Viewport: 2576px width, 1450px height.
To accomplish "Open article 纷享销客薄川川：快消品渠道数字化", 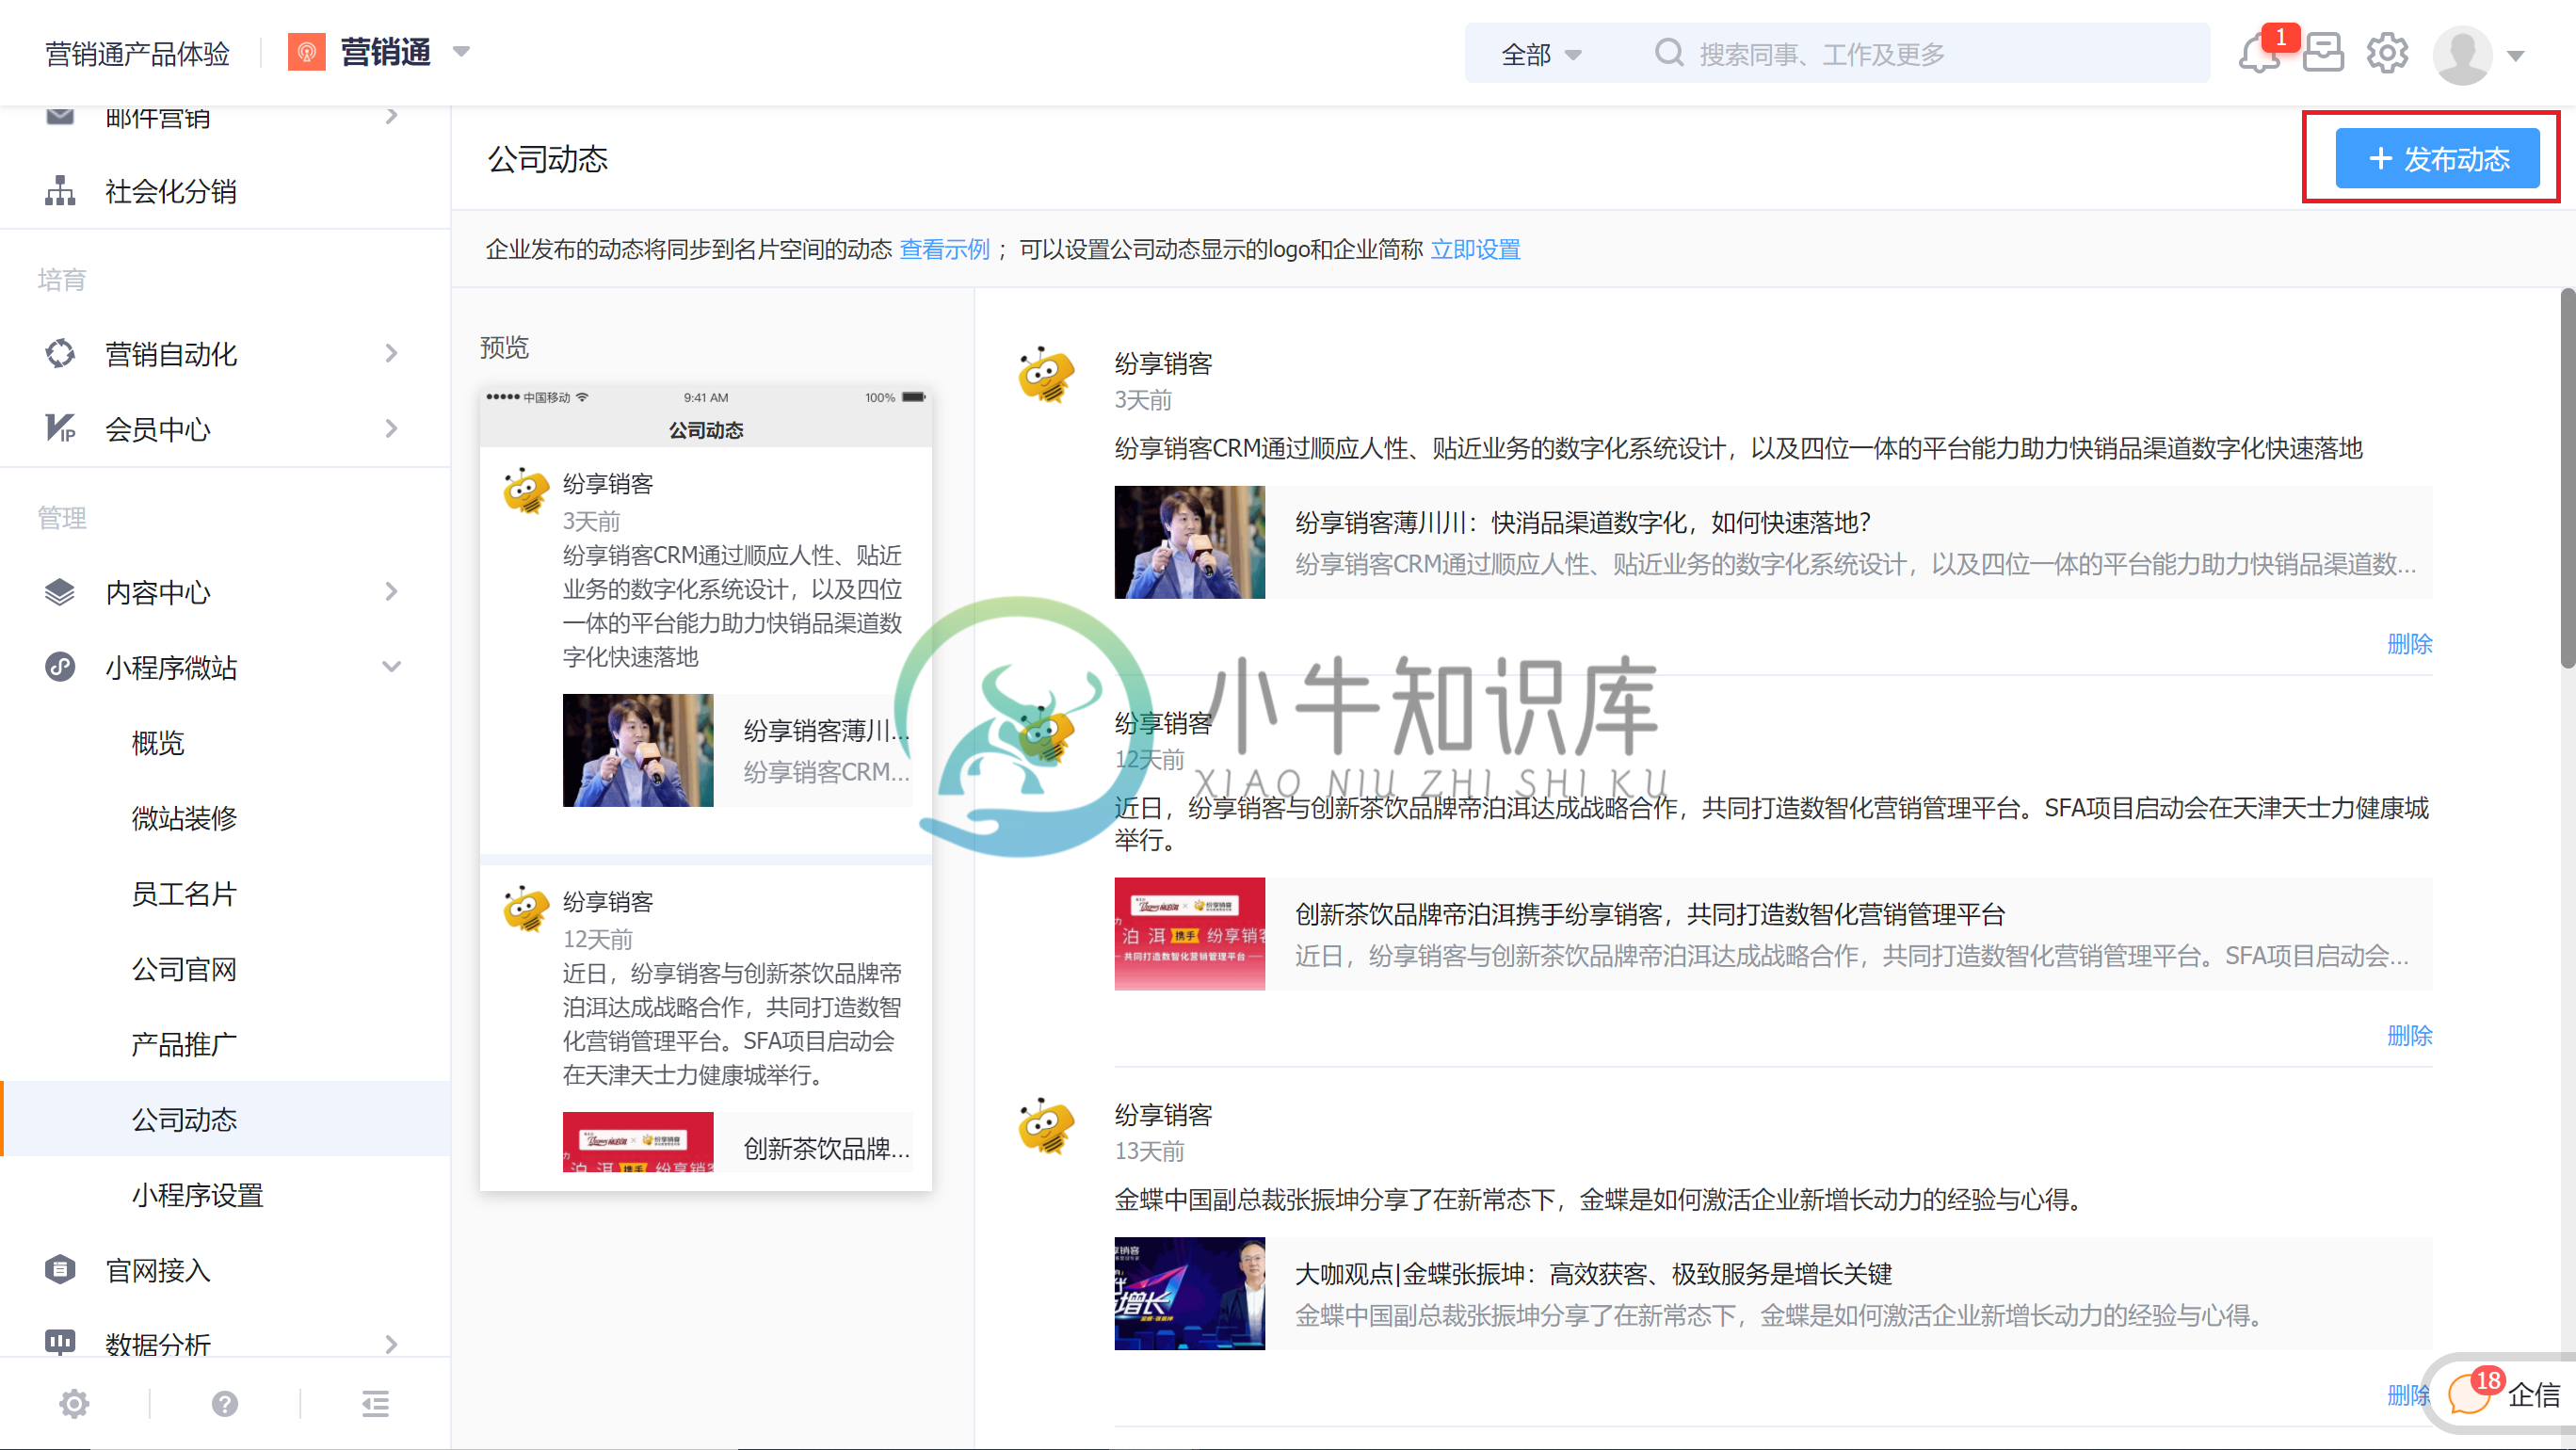I will tap(1582, 522).
